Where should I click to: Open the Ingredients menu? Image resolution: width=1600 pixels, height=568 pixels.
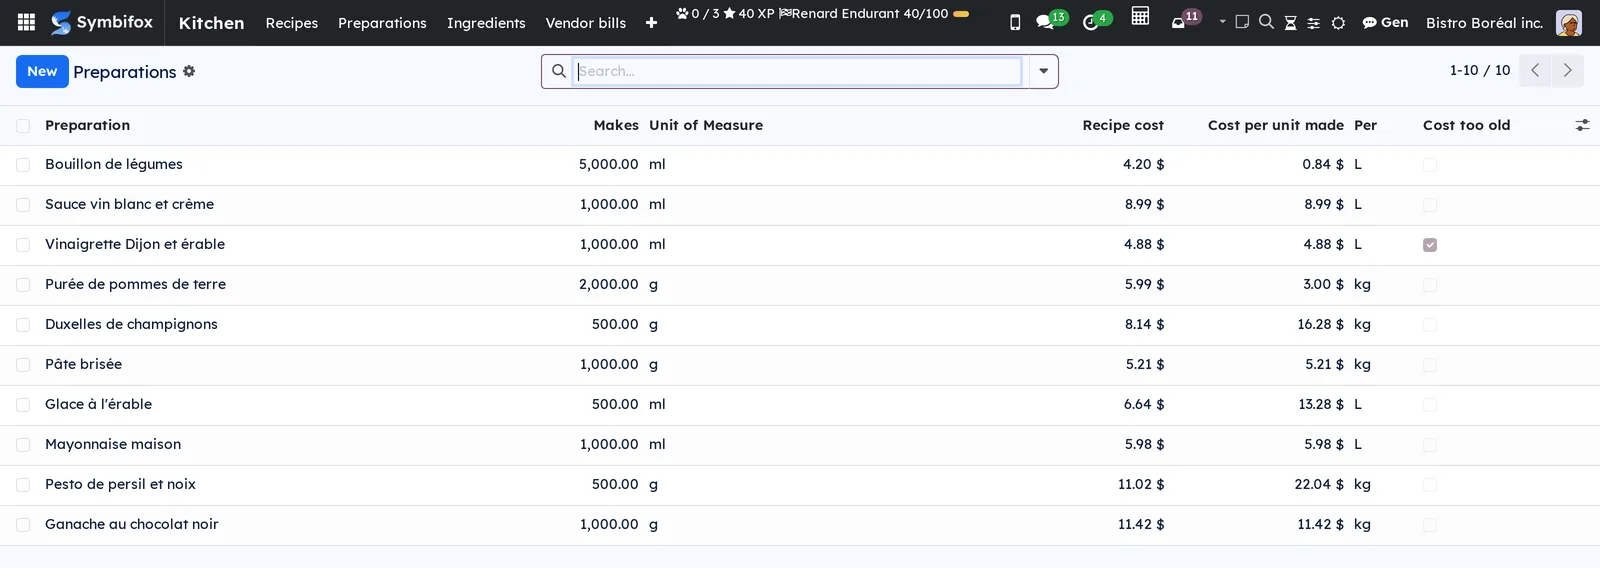pos(486,23)
